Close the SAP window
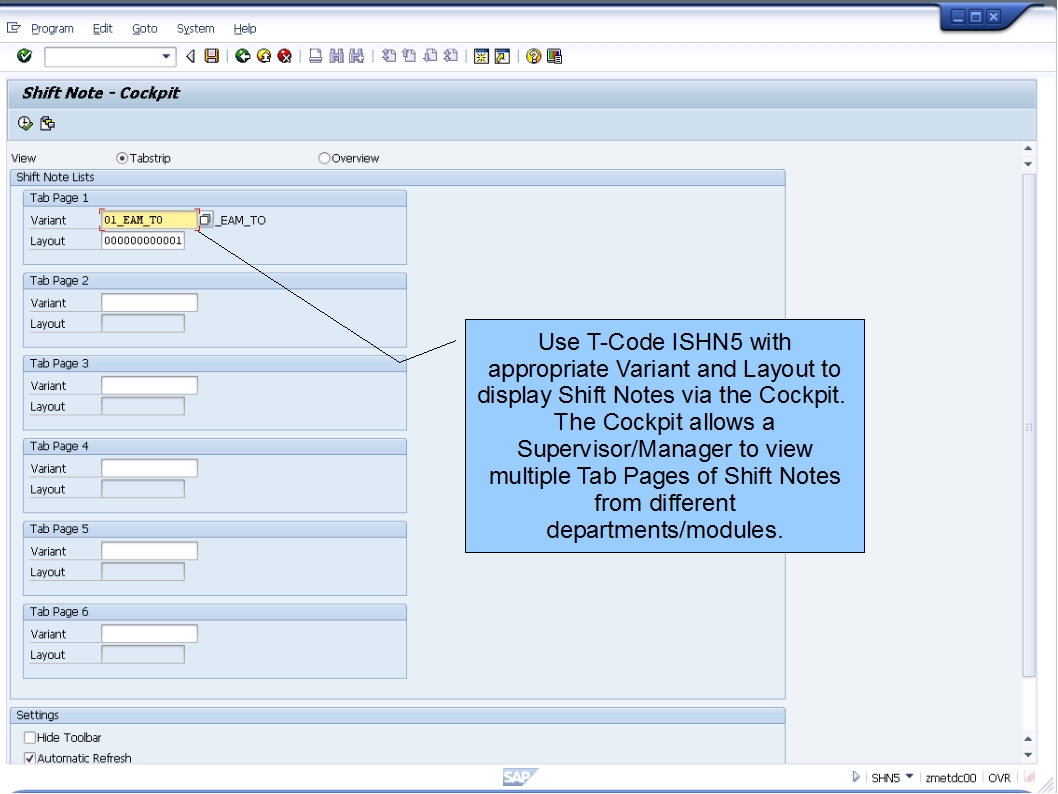The height and width of the screenshot is (794, 1058). [x=993, y=17]
